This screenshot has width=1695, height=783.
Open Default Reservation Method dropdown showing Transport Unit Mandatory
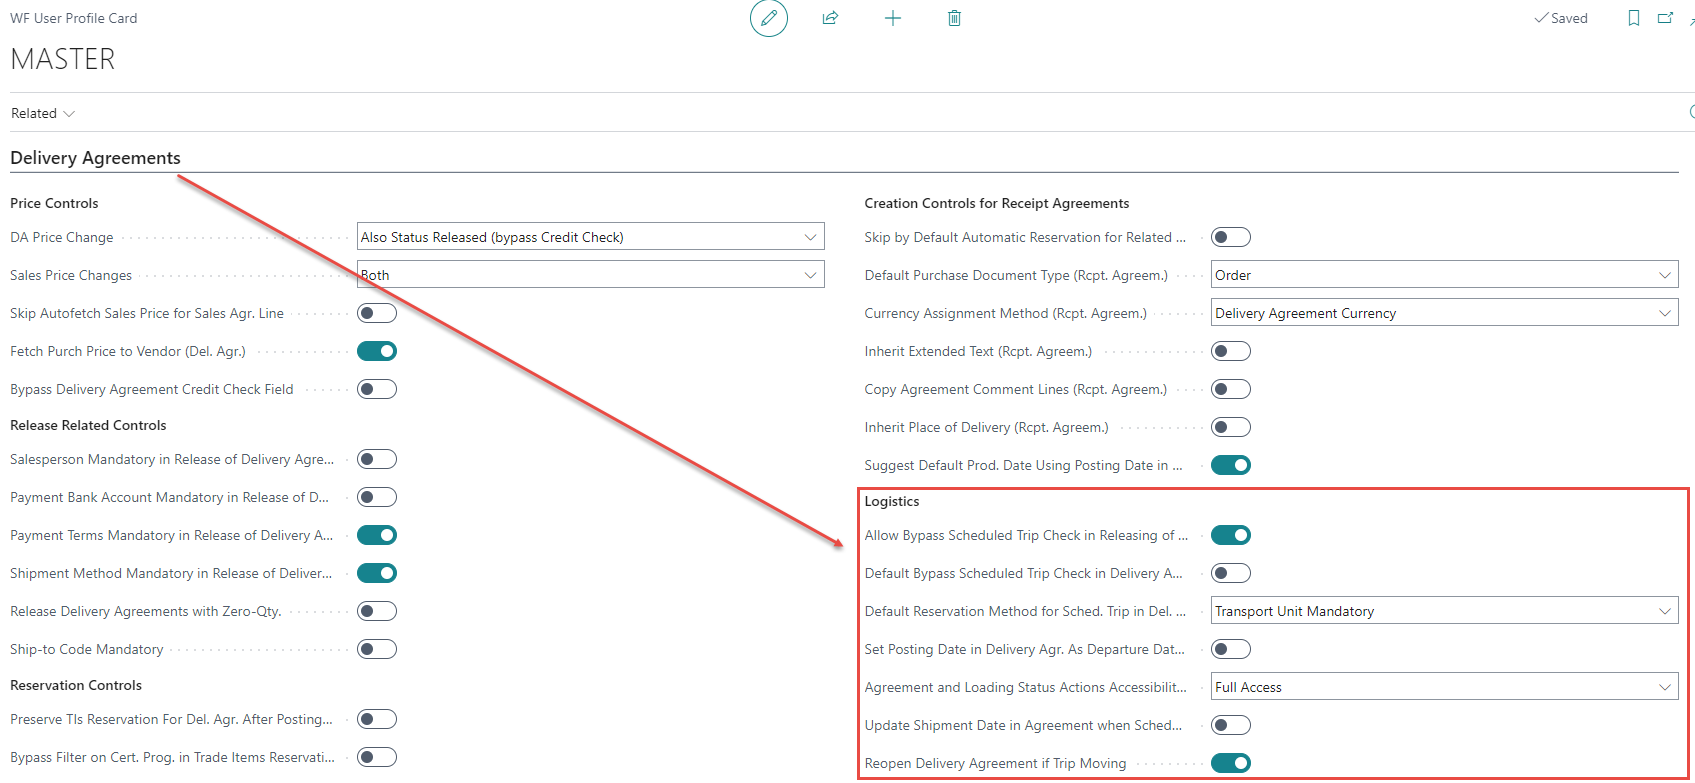tap(1444, 611)
